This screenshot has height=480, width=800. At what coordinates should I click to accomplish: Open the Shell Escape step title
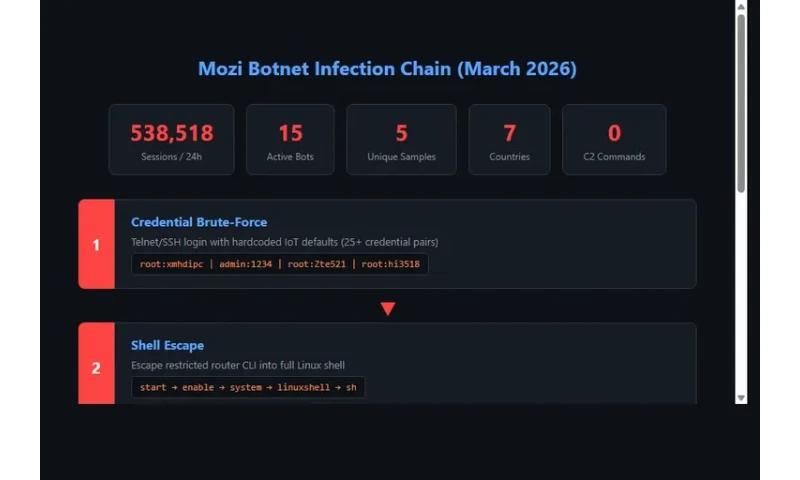(167, 345)
